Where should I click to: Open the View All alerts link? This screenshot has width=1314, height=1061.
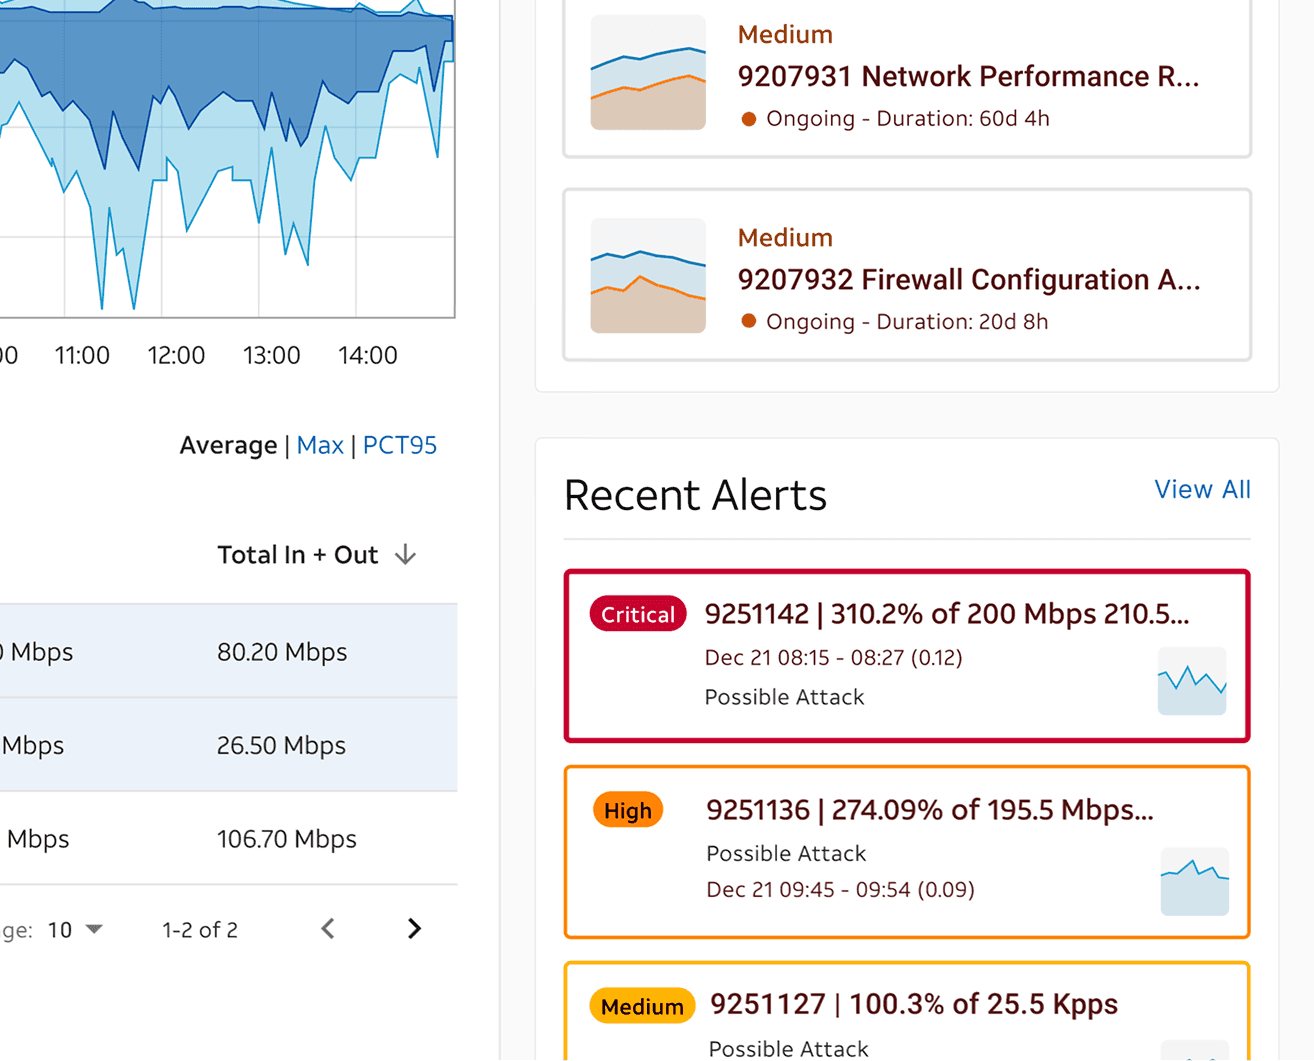[1202, 489]
